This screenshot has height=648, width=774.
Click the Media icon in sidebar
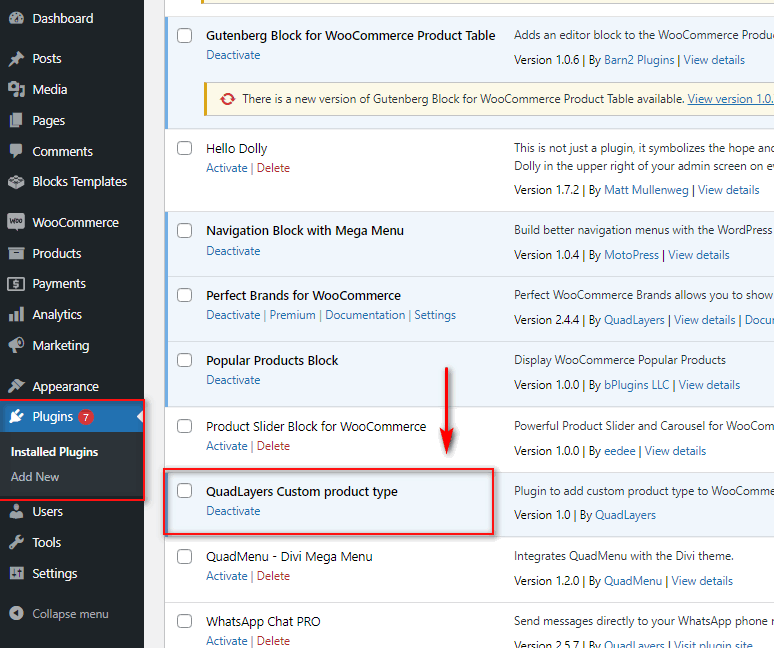pyautogui.click(x=16, y=89)
